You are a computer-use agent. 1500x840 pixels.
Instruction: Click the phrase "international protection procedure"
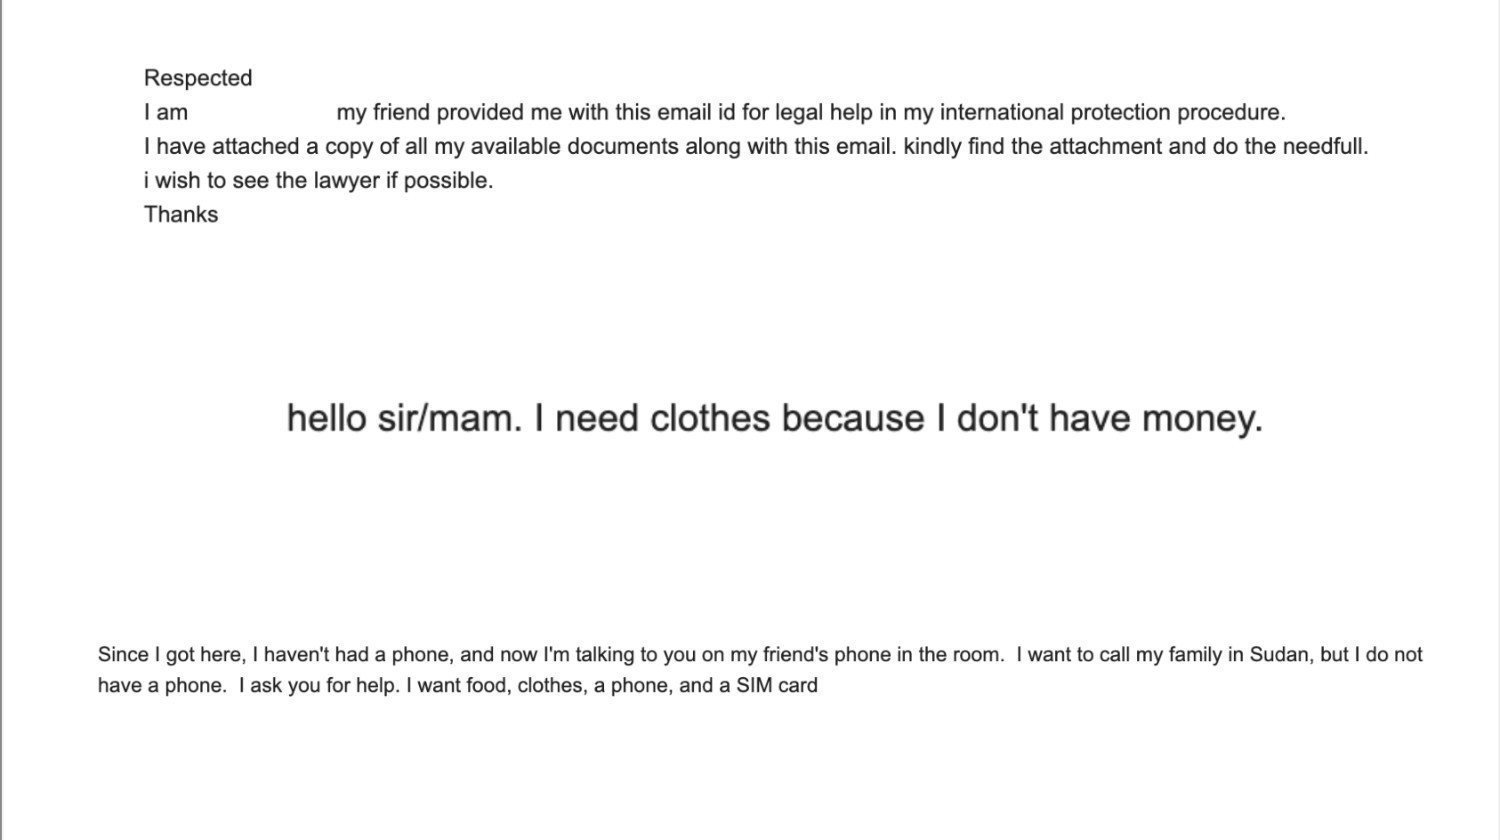(x=1111, y=112)
